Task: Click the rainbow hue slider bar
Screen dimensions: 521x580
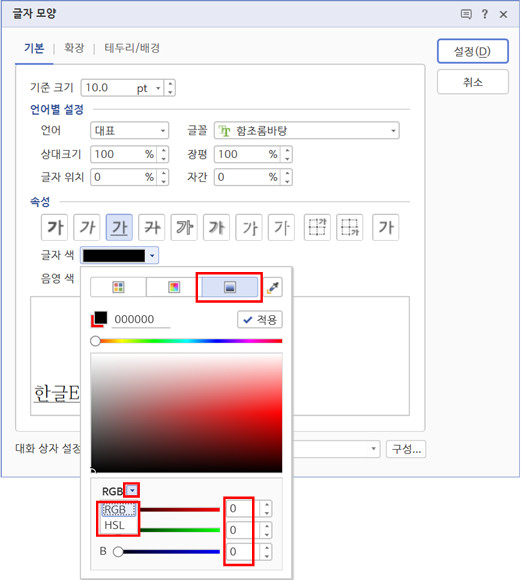Action: point(186,341)
